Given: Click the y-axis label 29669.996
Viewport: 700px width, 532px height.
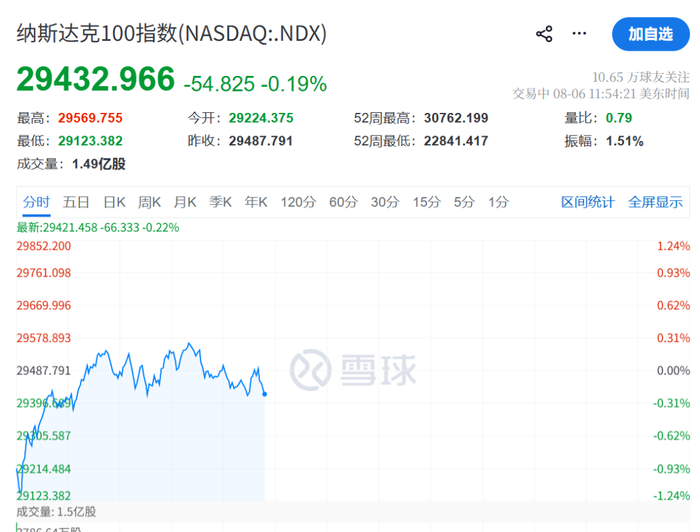Looking at the screenshot, I should tap(44, 305).
